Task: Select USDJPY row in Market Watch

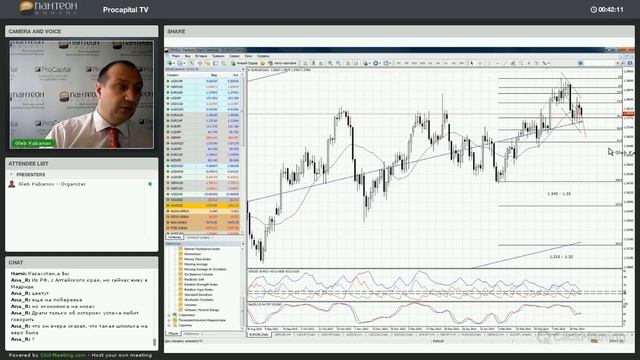Action: (x=203, y=98)
